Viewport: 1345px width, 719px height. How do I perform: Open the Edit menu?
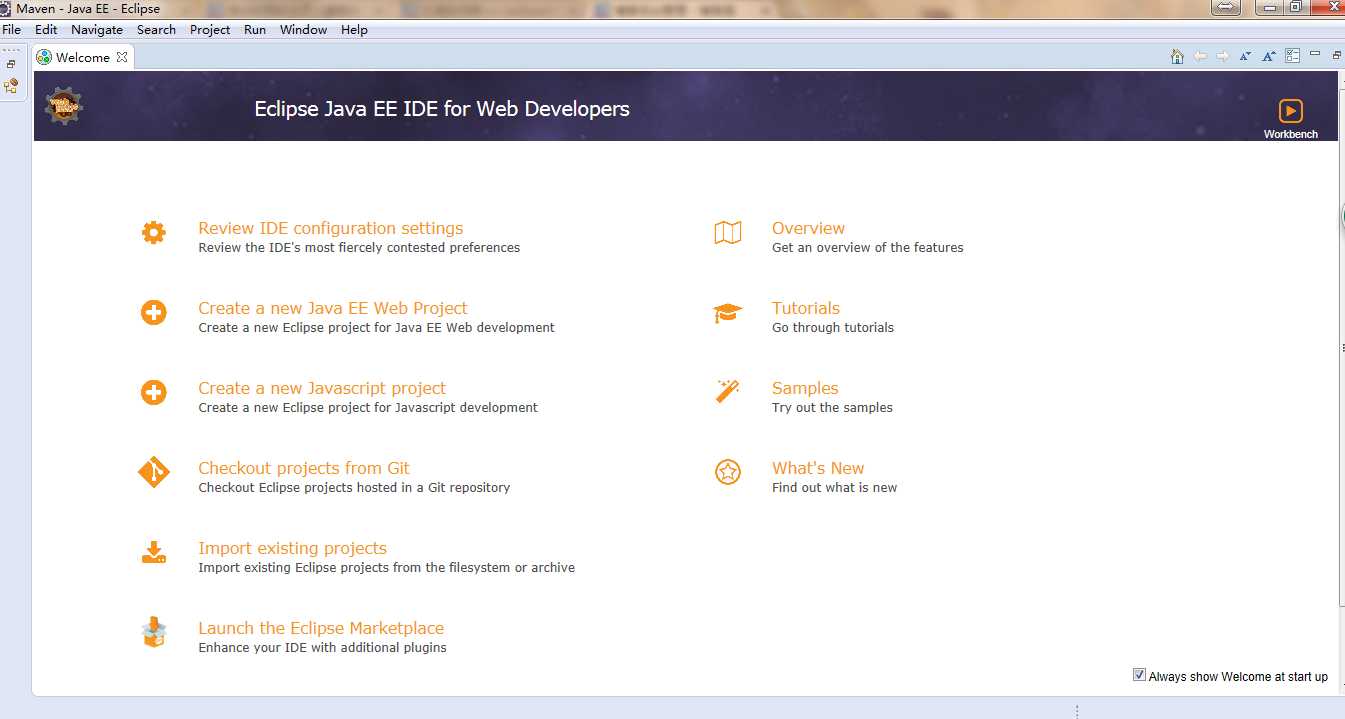coord(46,30)
